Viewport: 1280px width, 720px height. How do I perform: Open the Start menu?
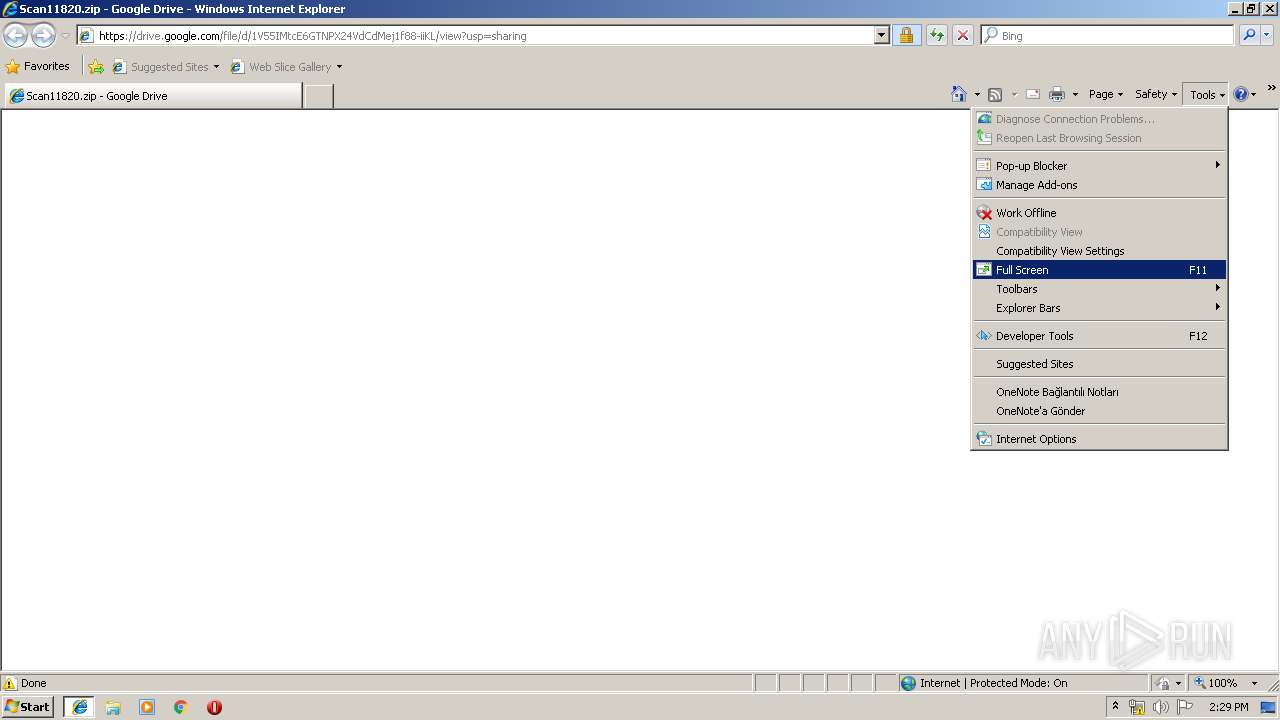pos(27,707)
